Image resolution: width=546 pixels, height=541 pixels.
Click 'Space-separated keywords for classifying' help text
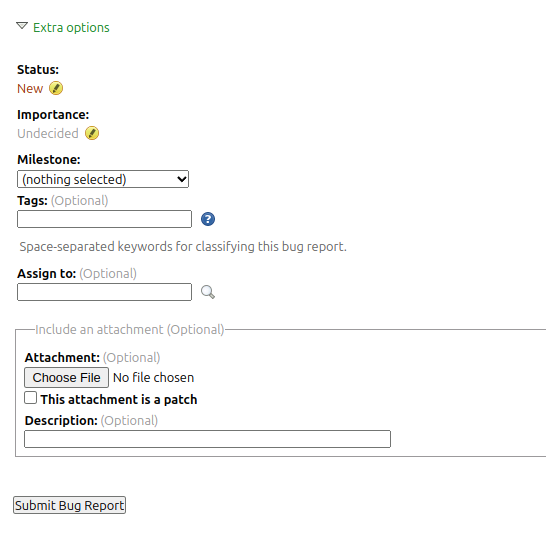click(x=183, y=246)
